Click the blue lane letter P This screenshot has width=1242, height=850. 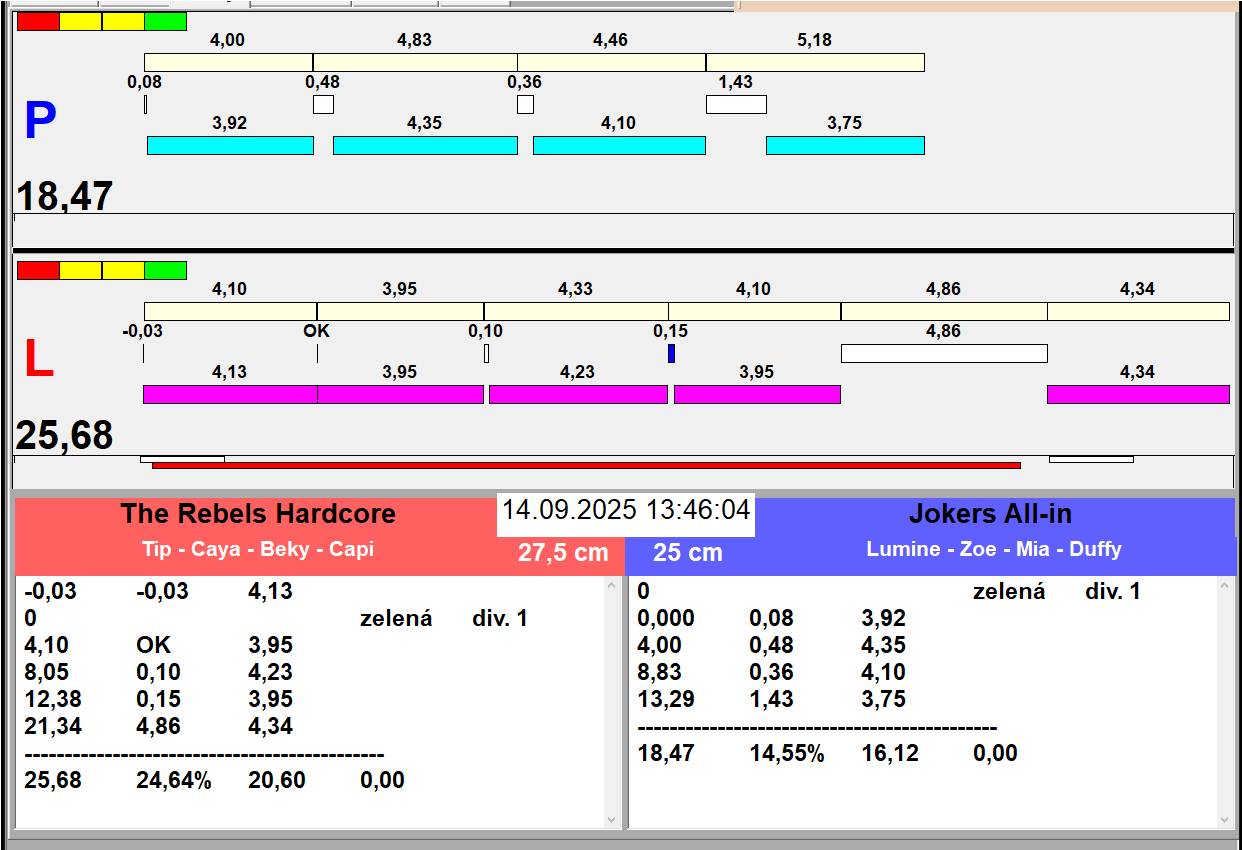point(40,122)
